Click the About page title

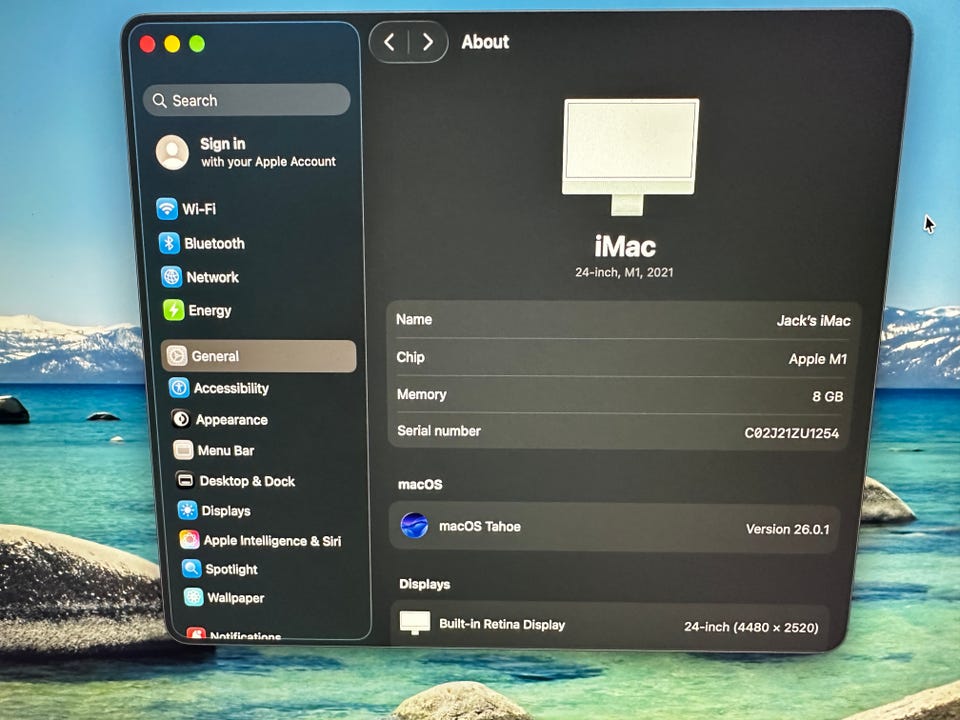486,42
